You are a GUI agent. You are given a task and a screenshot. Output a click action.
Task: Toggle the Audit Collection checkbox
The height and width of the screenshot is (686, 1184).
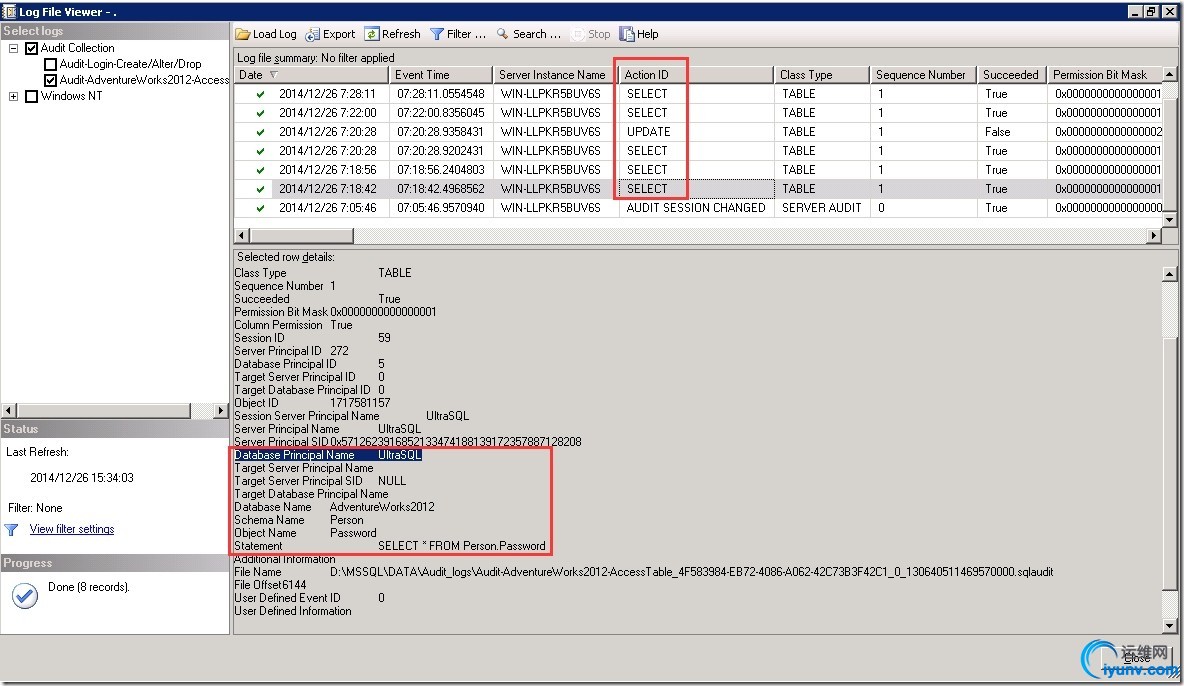(32, 48)
